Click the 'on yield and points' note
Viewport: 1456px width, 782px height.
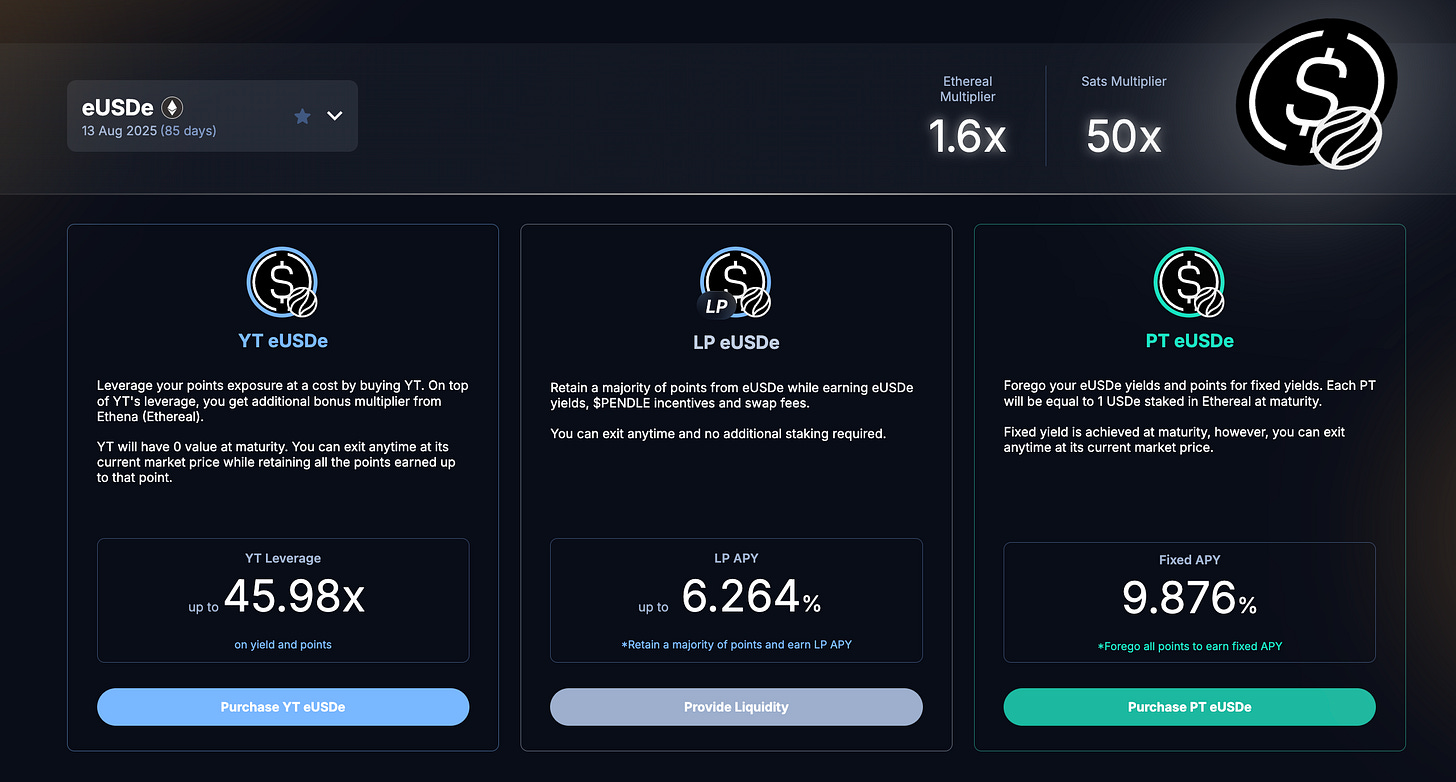click(283, 645)
